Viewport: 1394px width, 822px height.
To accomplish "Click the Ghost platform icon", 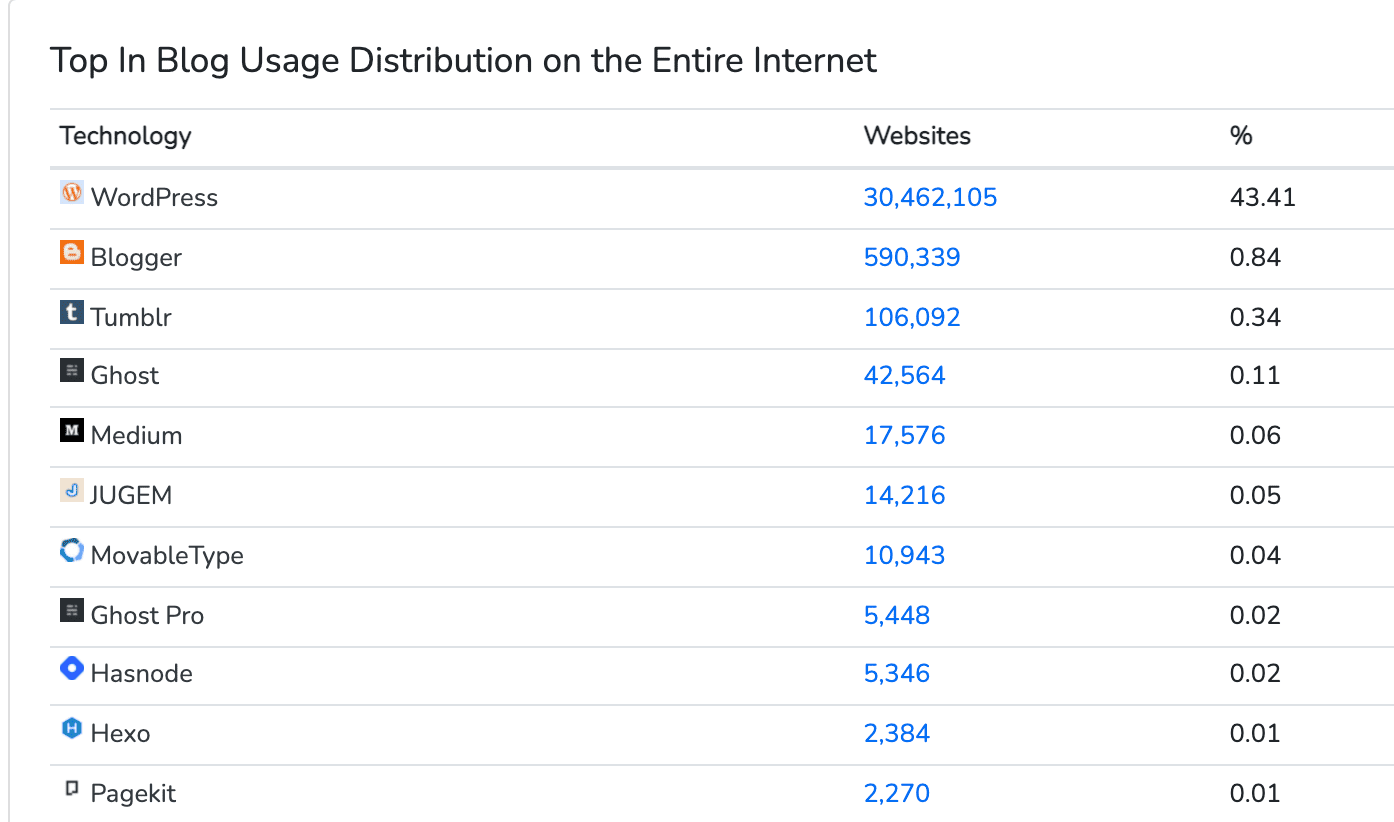I will pos(70,371).
